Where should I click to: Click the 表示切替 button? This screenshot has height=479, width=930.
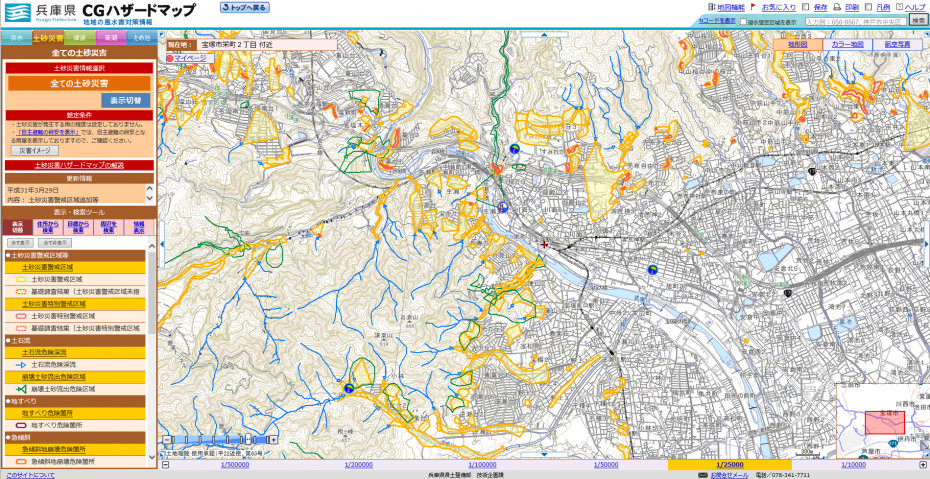126,100
